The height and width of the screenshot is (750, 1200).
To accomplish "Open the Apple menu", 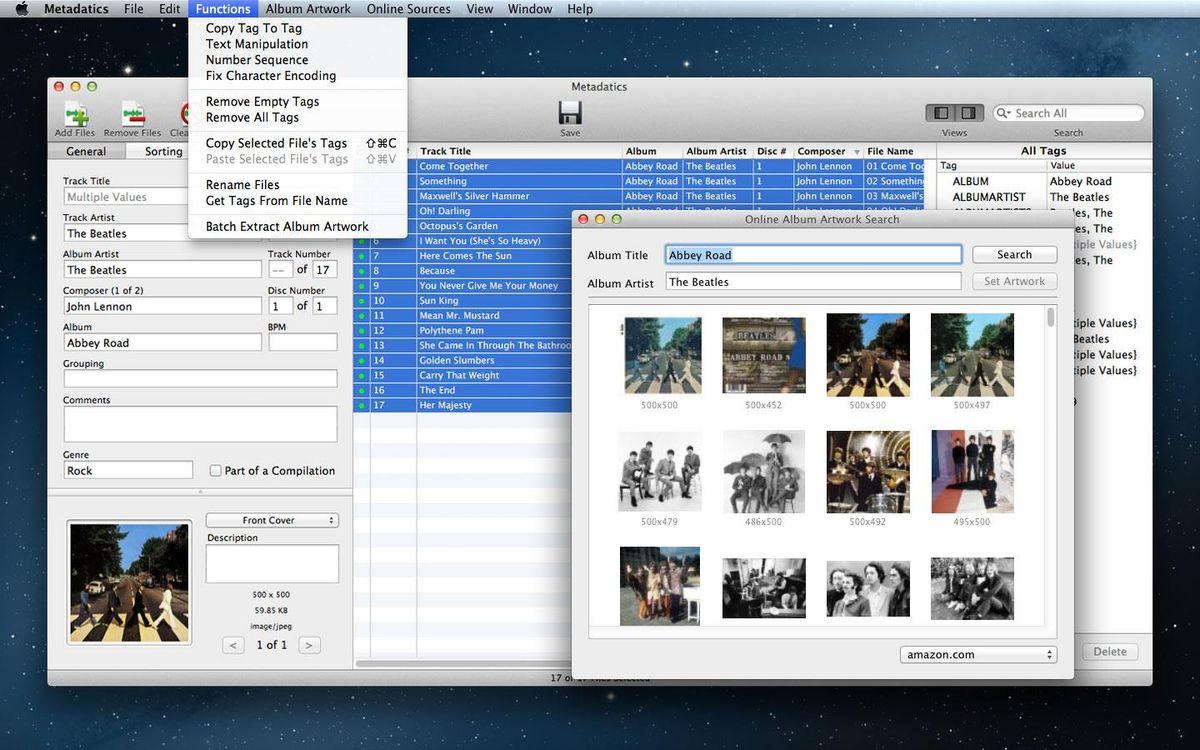I will click(x=22, y=9).
